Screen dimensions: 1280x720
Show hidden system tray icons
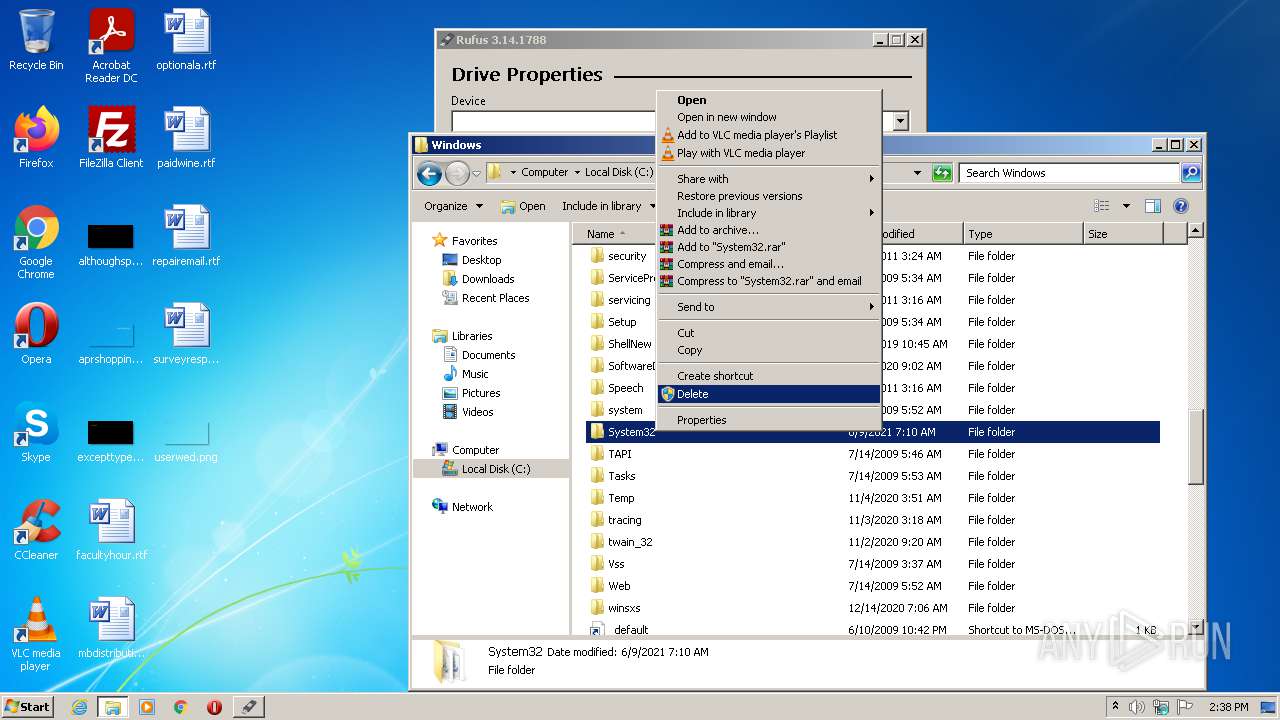[x=1115, y=706]
